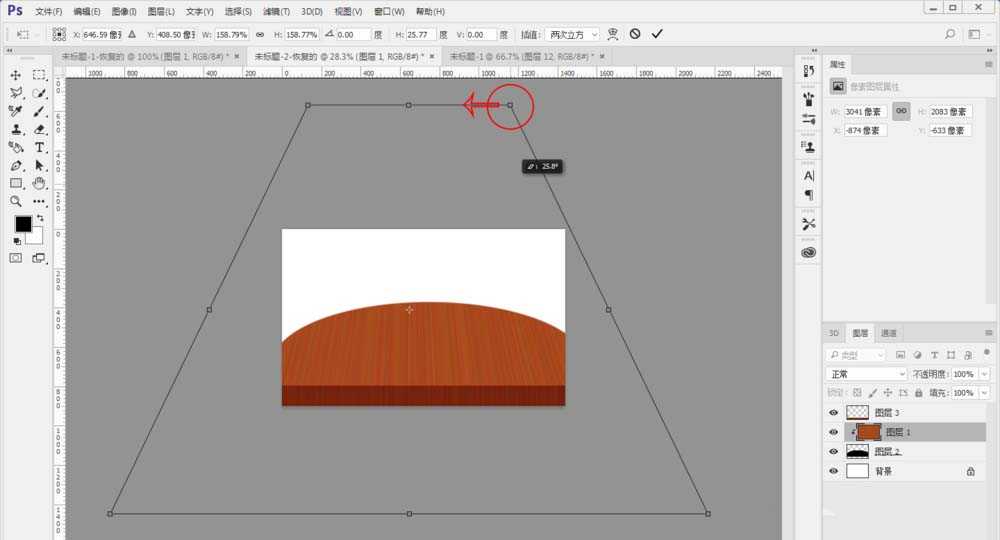Switch to the 通道 channels tab
This screenshot has height=540, width=1000.
point(889,333)
